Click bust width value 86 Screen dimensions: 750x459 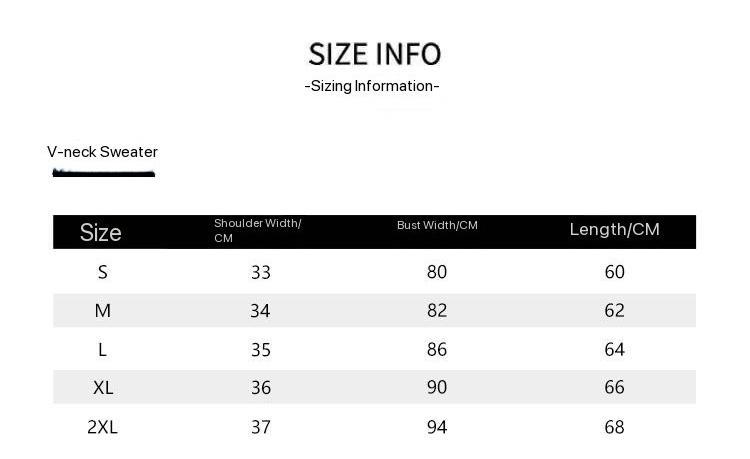pos(437,350)
